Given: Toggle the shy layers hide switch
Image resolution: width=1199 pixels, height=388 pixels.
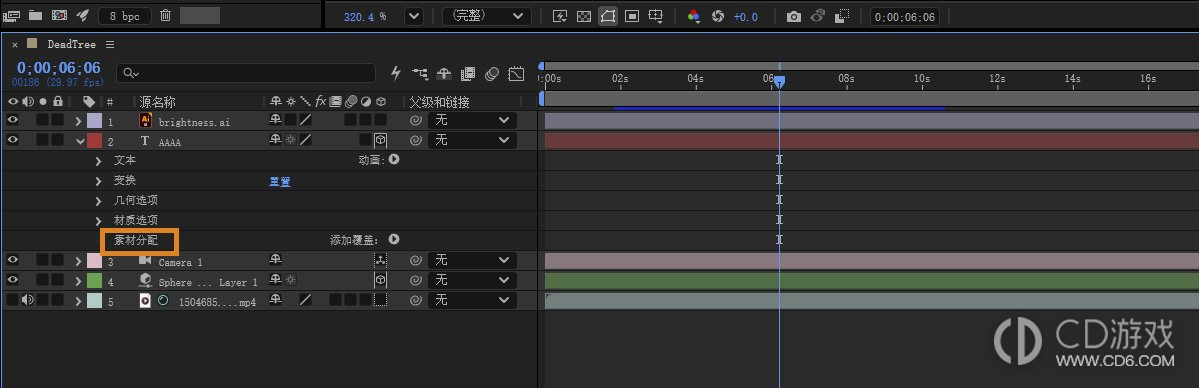Looking at the screenshot, I should pyautogui.click(x=444, y=73).
